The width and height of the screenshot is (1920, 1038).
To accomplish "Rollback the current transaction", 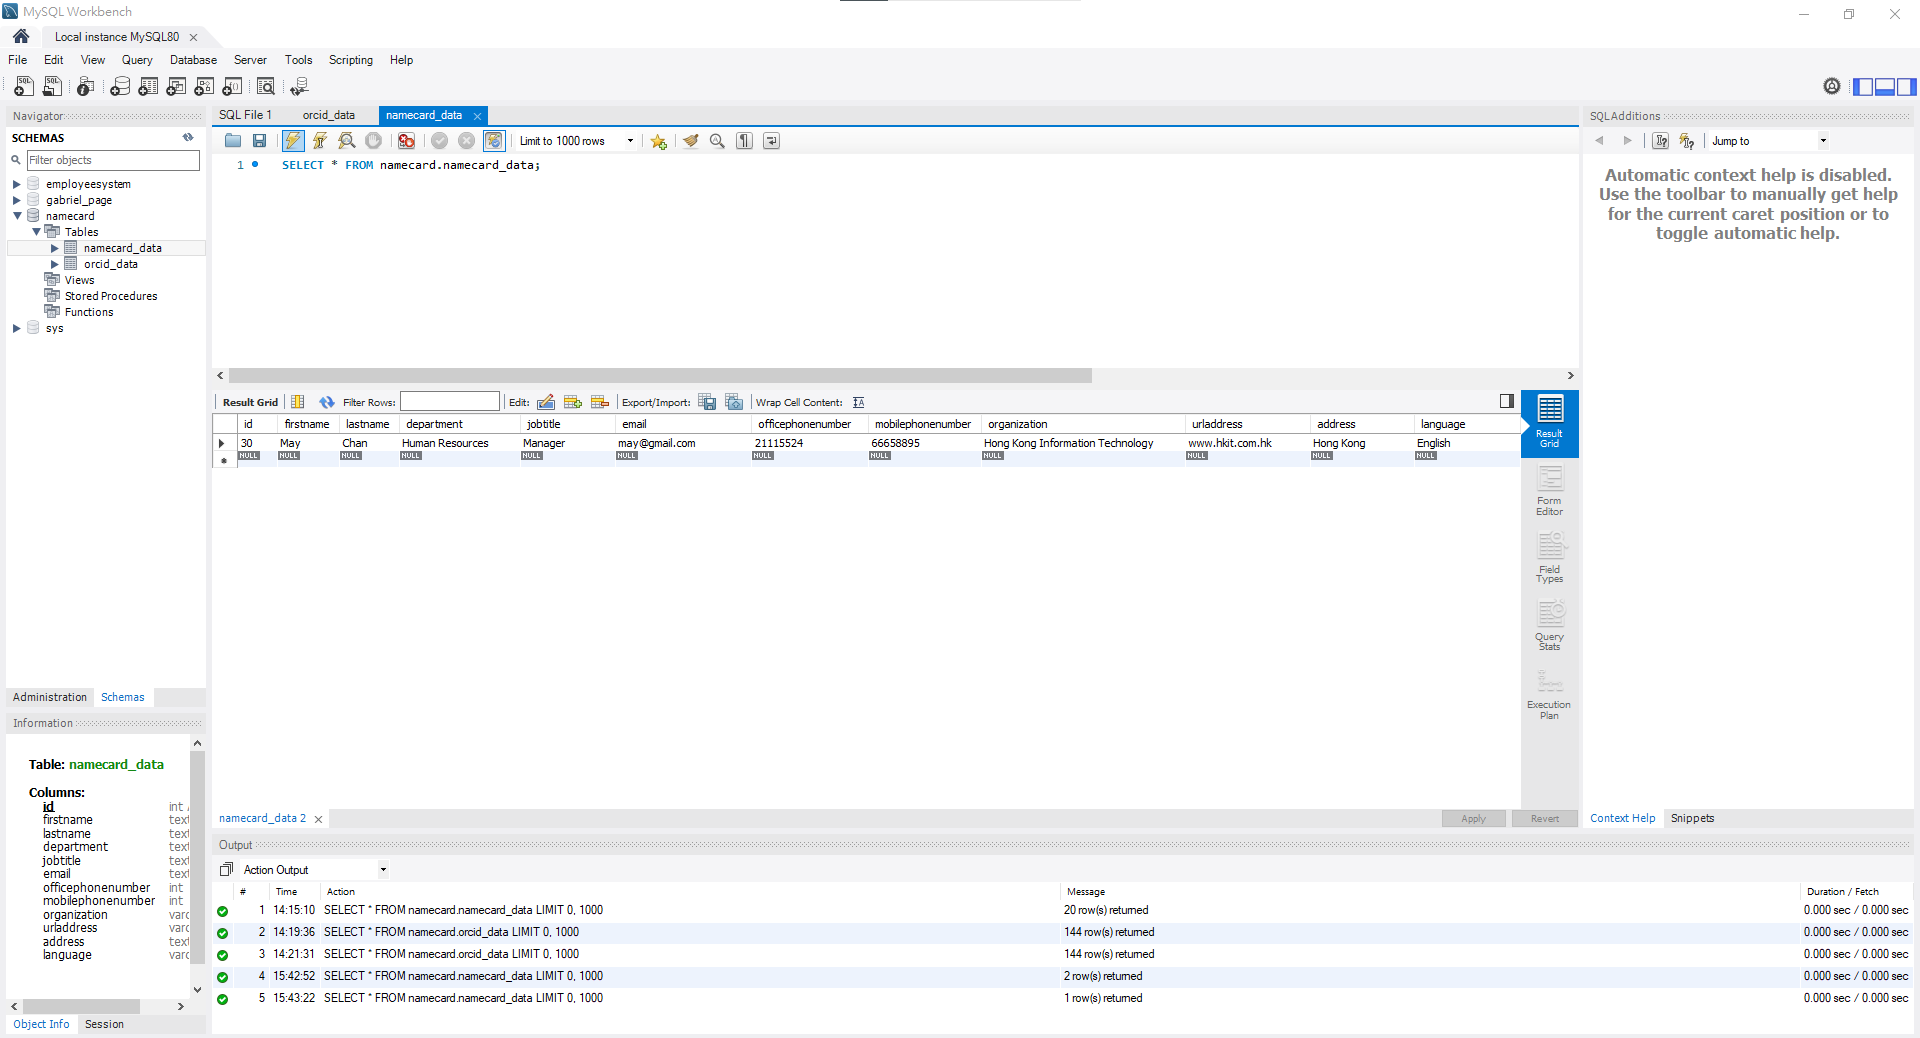I will [x=466, y=141].
